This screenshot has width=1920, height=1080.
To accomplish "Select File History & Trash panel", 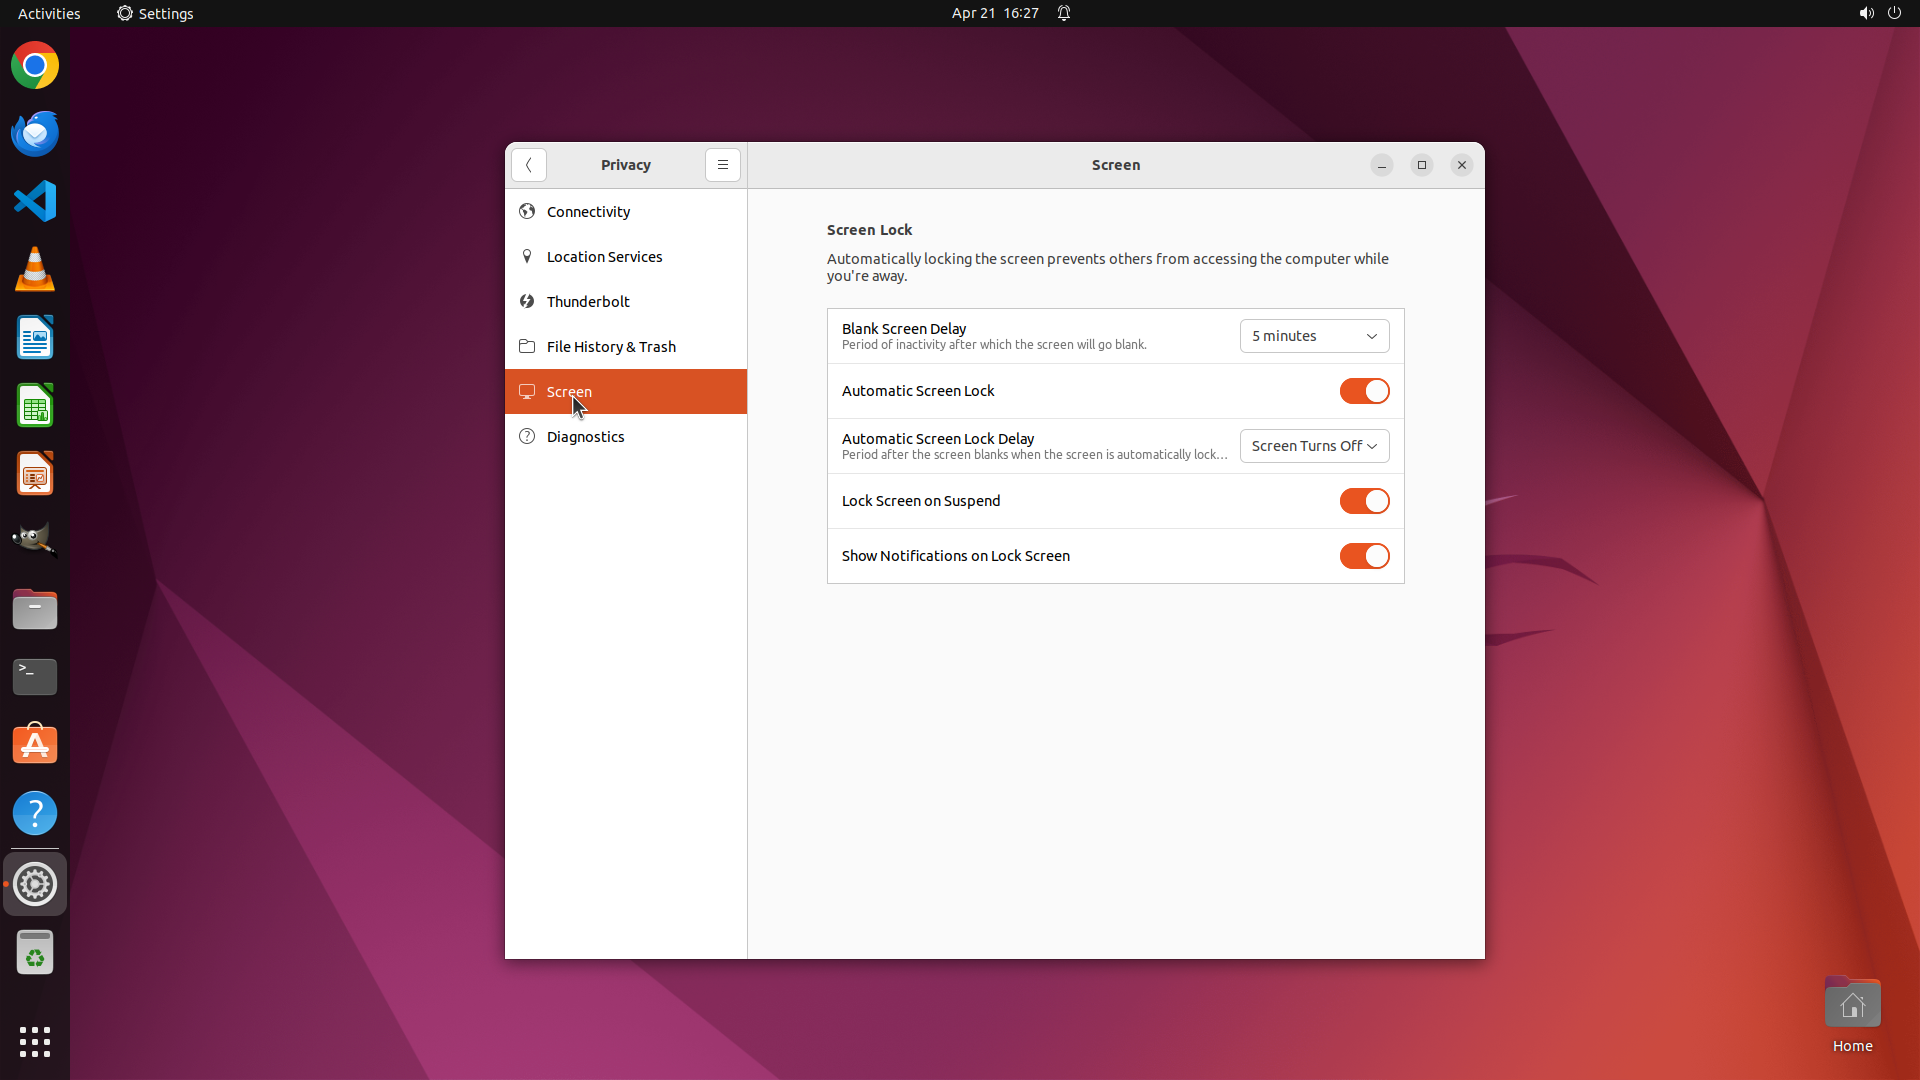I will (611, 347).
